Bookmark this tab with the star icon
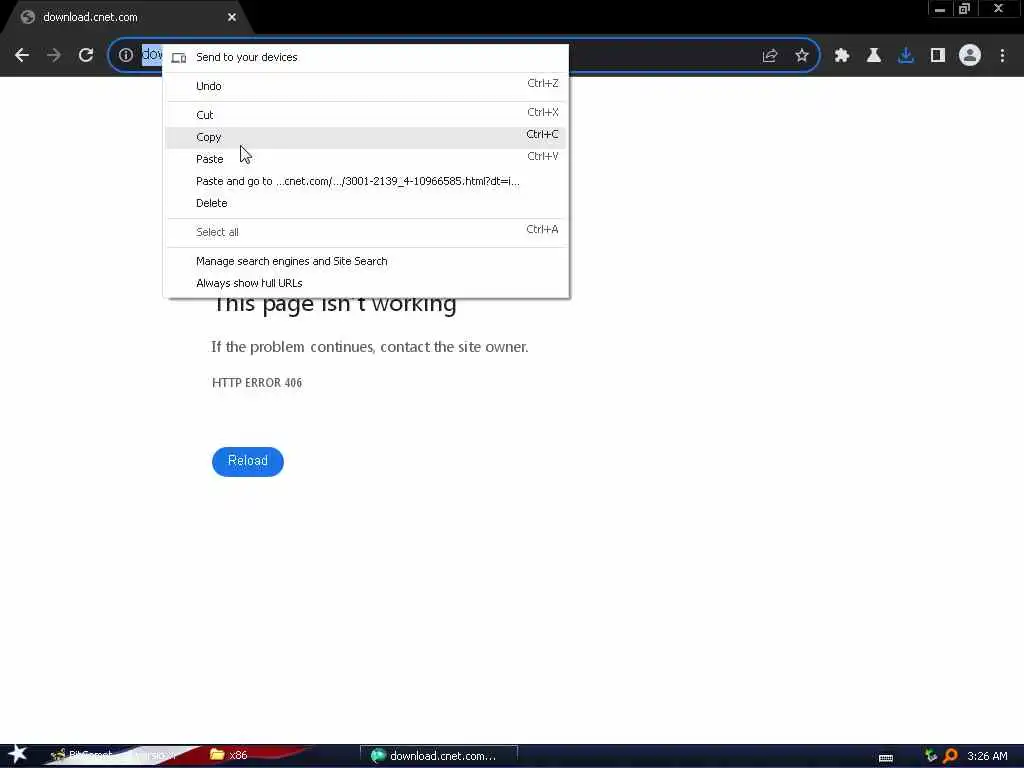Screen dimensions: 1024x768 pyautogui.click(x=802, y=56)
